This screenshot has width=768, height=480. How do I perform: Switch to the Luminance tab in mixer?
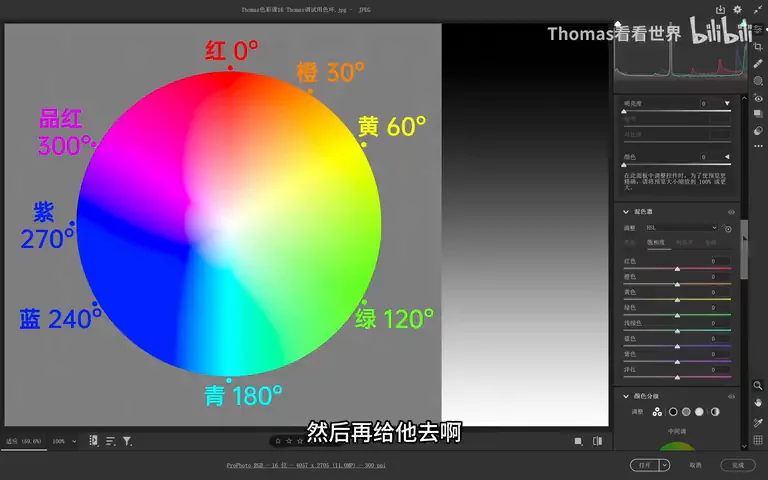(684, 242)
